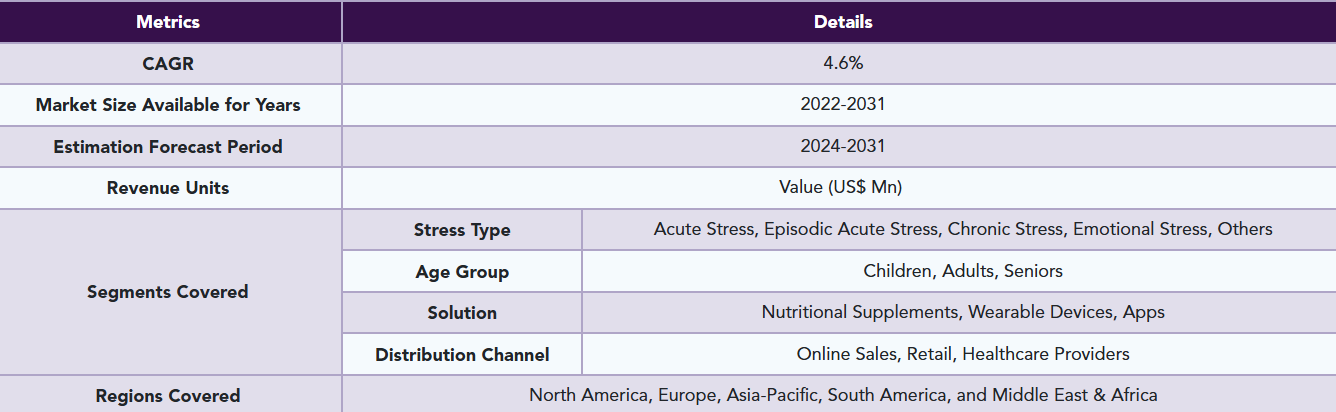
Task: Select the Revenue Units label
Action: click(168, 188)
